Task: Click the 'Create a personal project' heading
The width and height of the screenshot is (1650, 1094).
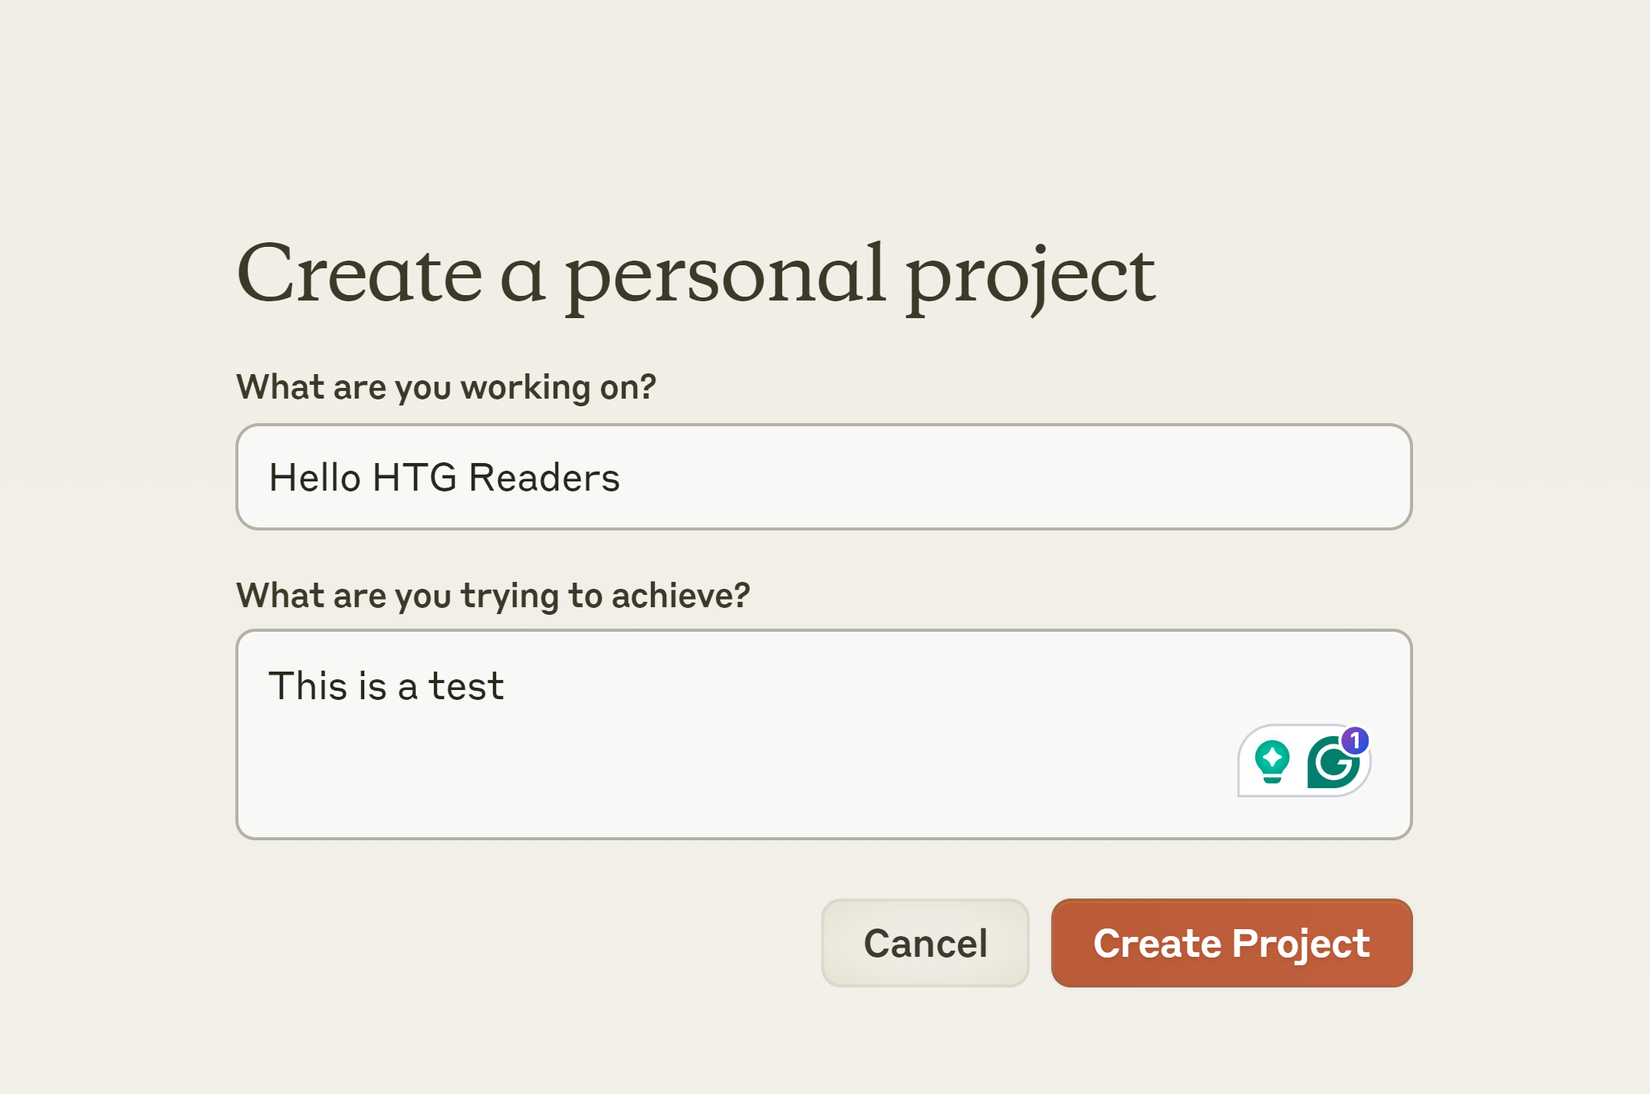Action: (697, 270)
